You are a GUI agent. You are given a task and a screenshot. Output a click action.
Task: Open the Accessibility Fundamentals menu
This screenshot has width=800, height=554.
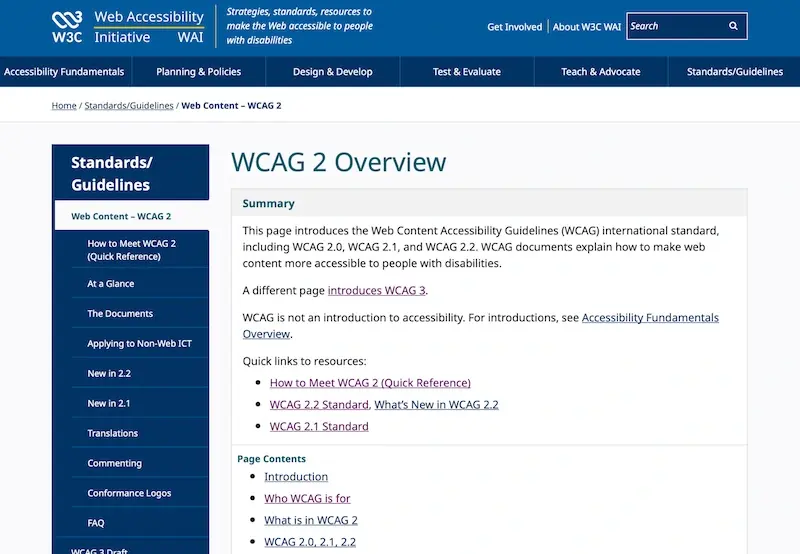tap(64, 72)
